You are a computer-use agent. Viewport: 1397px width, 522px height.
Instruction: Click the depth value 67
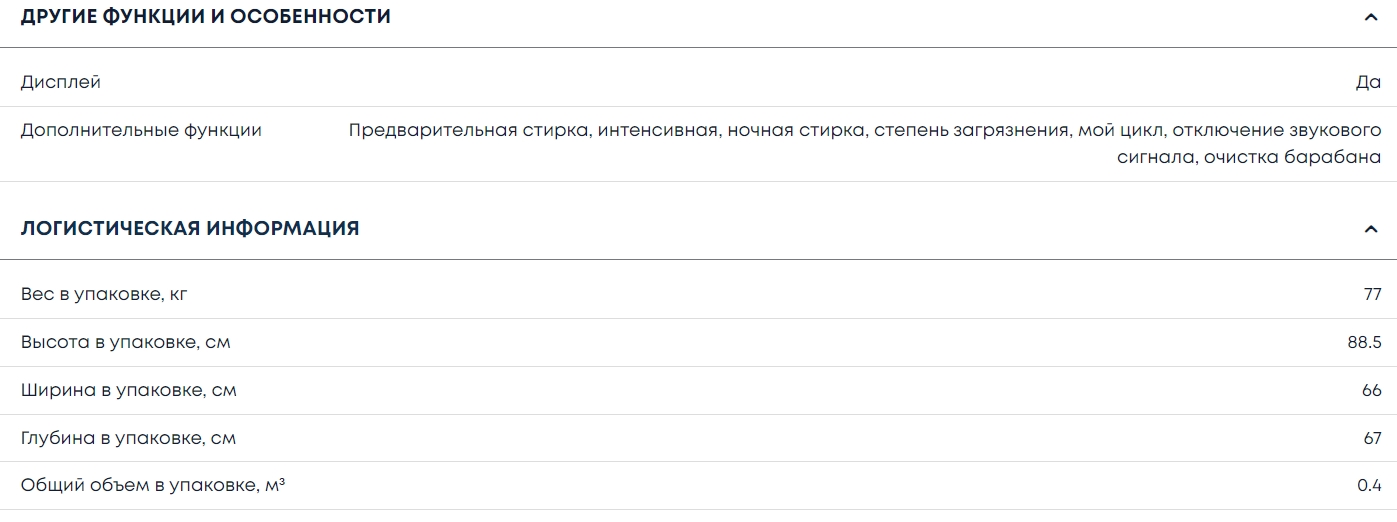[x=1371, y=438]
